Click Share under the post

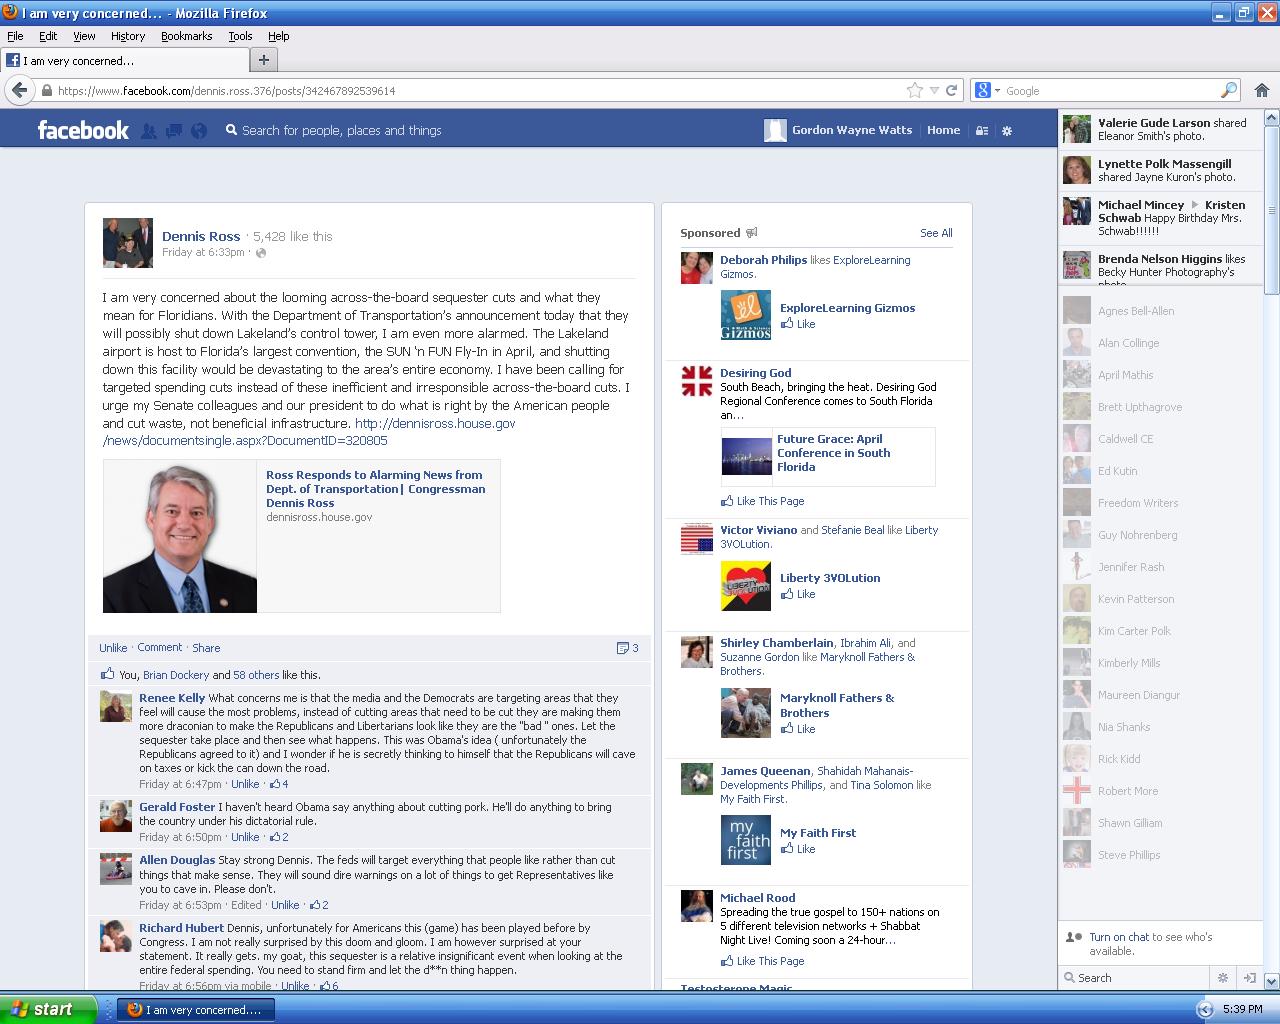pyautogui.click(x=206, y=648)
